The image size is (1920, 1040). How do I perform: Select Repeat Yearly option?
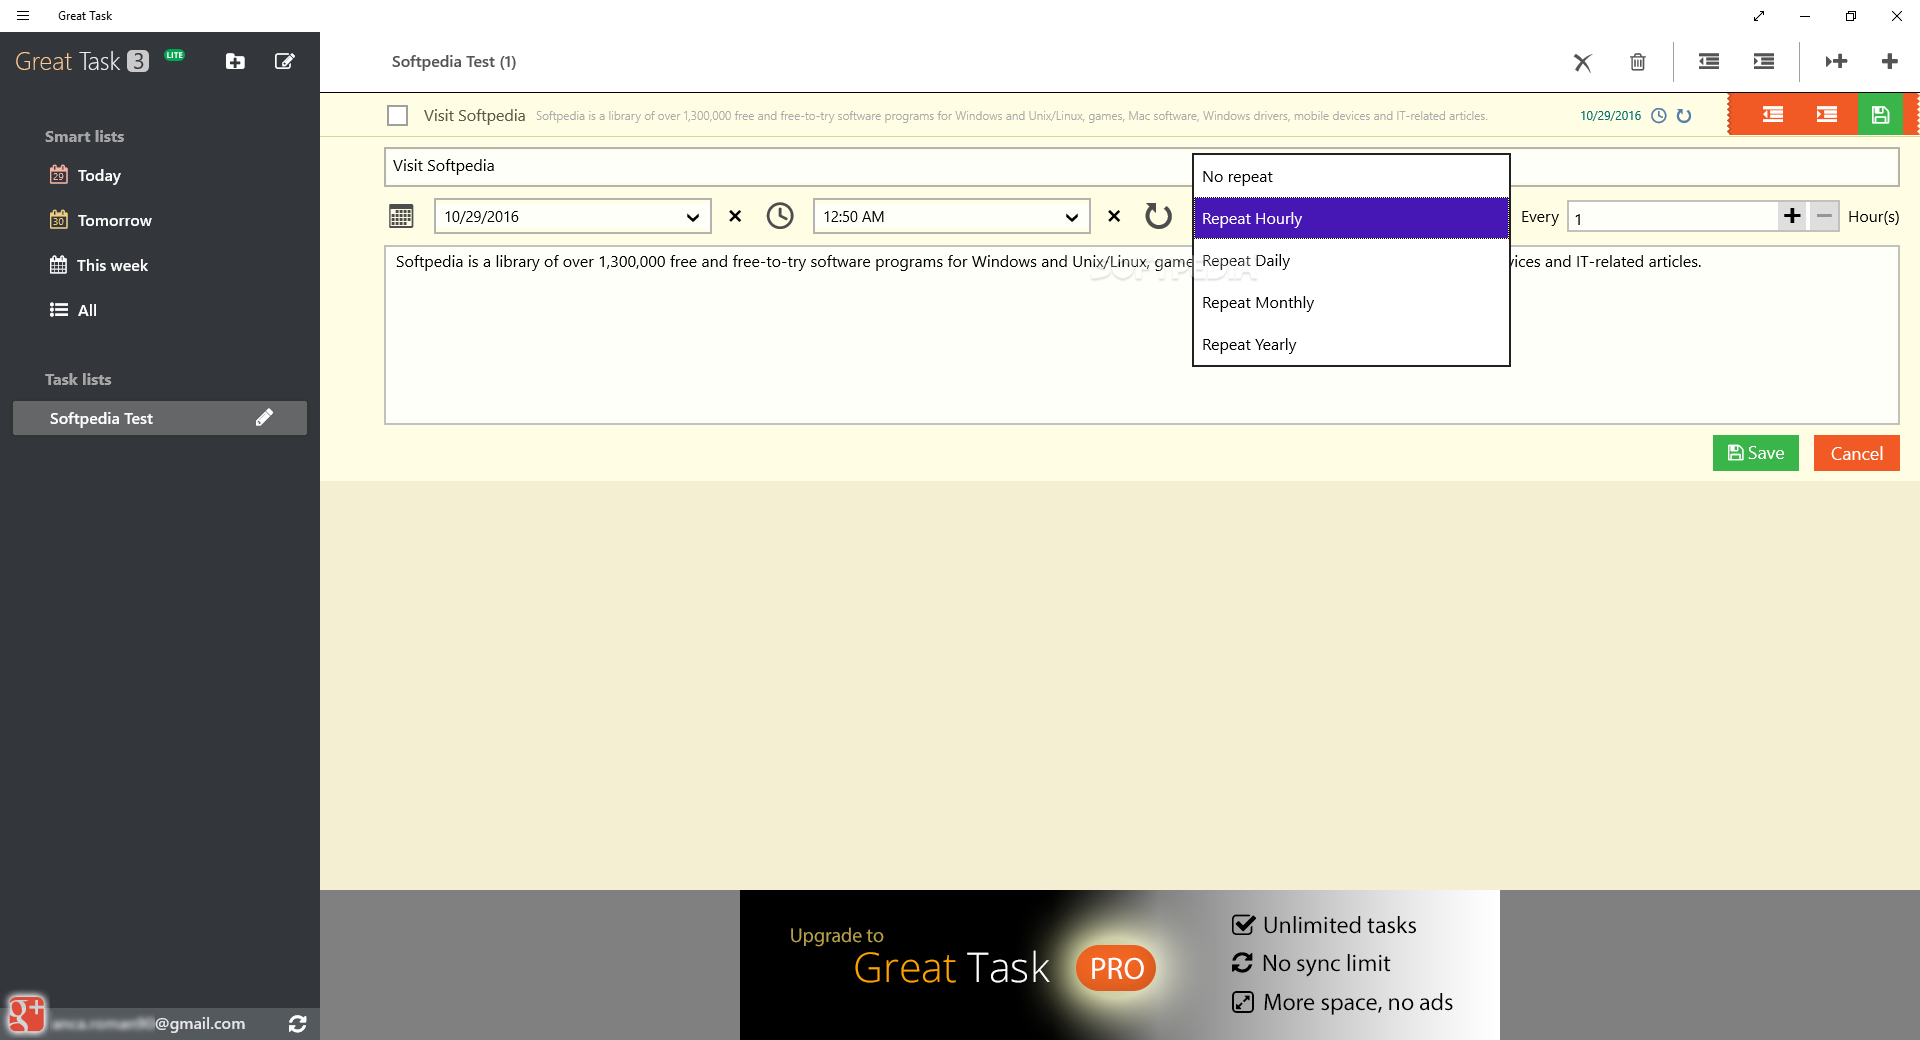click(x=1351, y=344)
